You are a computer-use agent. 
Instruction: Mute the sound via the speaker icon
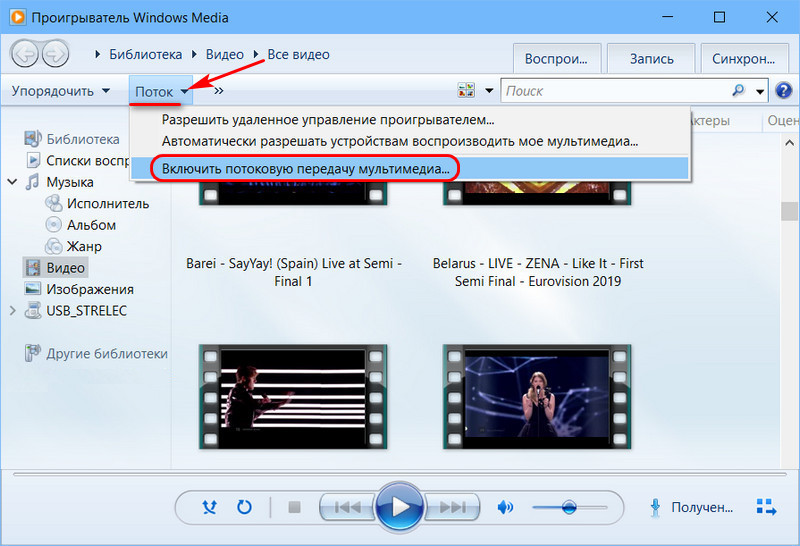[x=505, y=507]
